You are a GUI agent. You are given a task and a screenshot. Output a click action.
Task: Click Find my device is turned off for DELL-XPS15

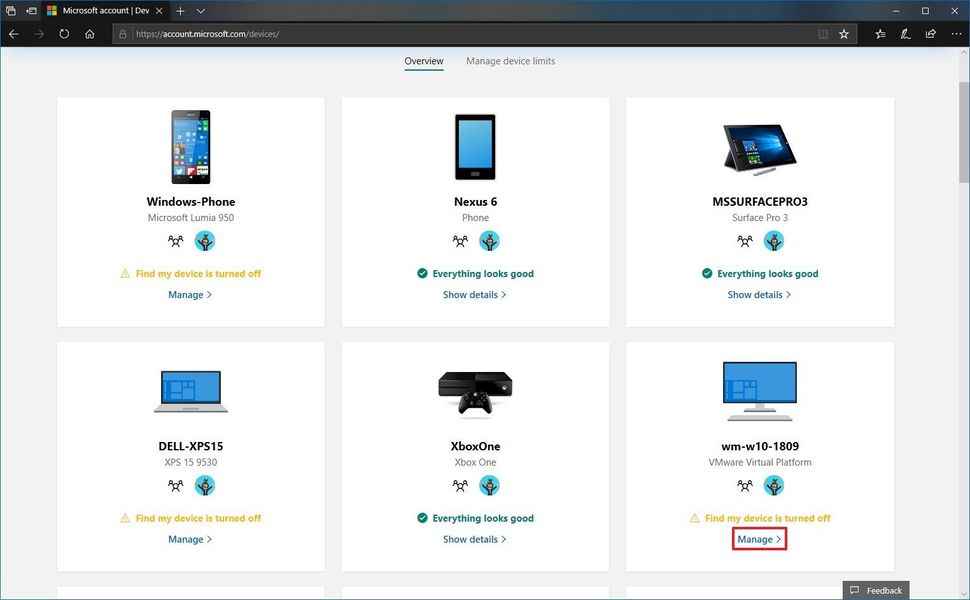[x=190, y=518]
